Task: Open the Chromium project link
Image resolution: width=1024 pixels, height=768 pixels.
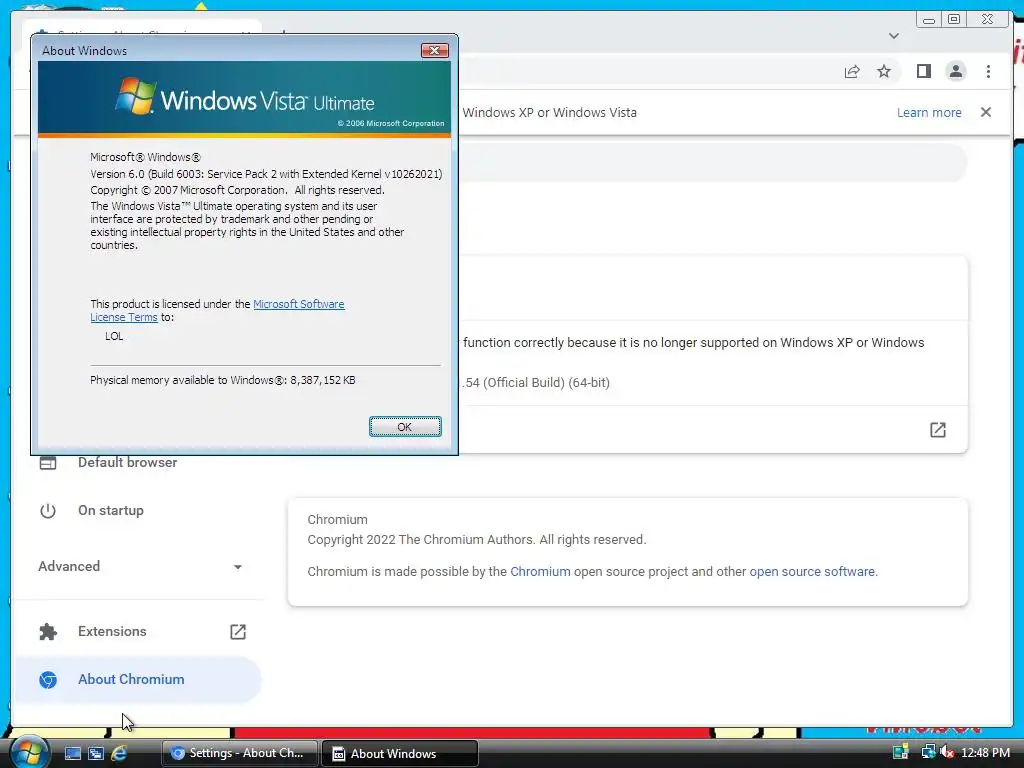Action: (x=540, y=571)
